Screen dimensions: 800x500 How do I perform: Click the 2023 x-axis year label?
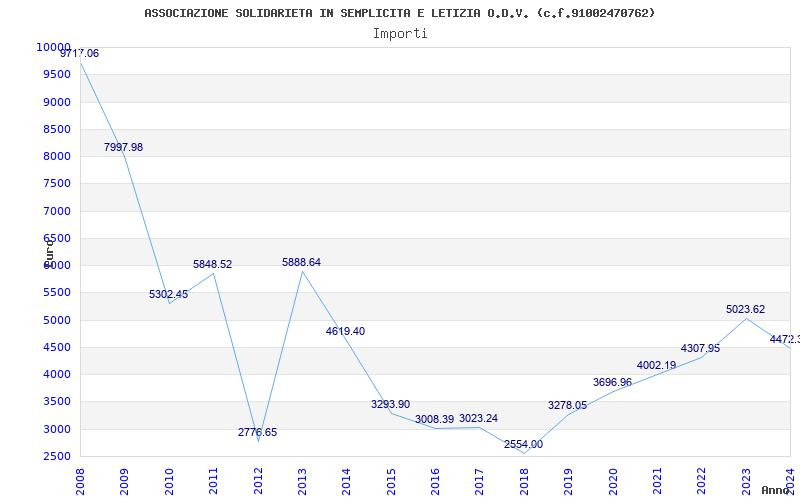click(x=746, y=481)
